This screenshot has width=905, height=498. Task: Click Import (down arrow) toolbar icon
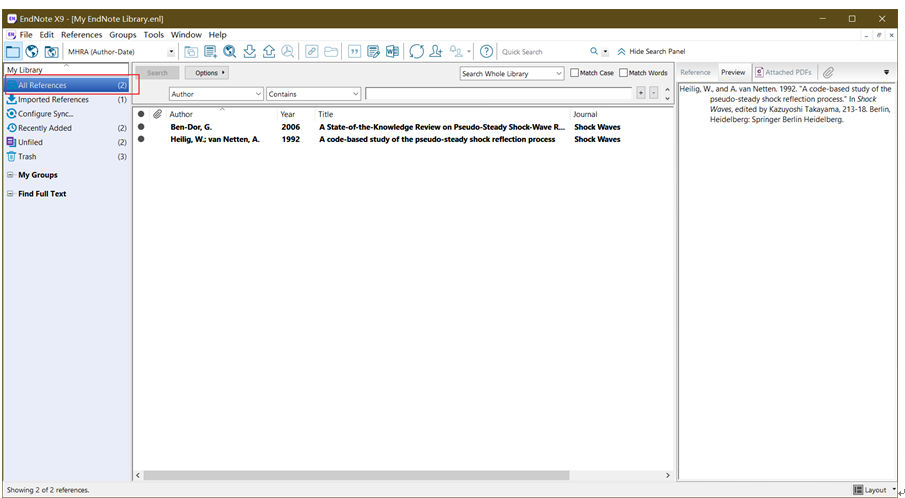(249, 52)
